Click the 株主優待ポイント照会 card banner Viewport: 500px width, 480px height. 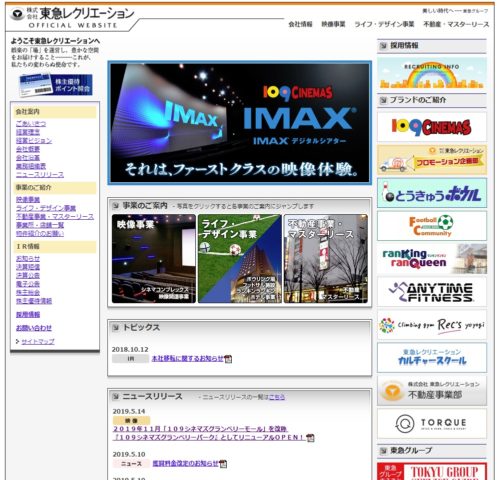56,85
